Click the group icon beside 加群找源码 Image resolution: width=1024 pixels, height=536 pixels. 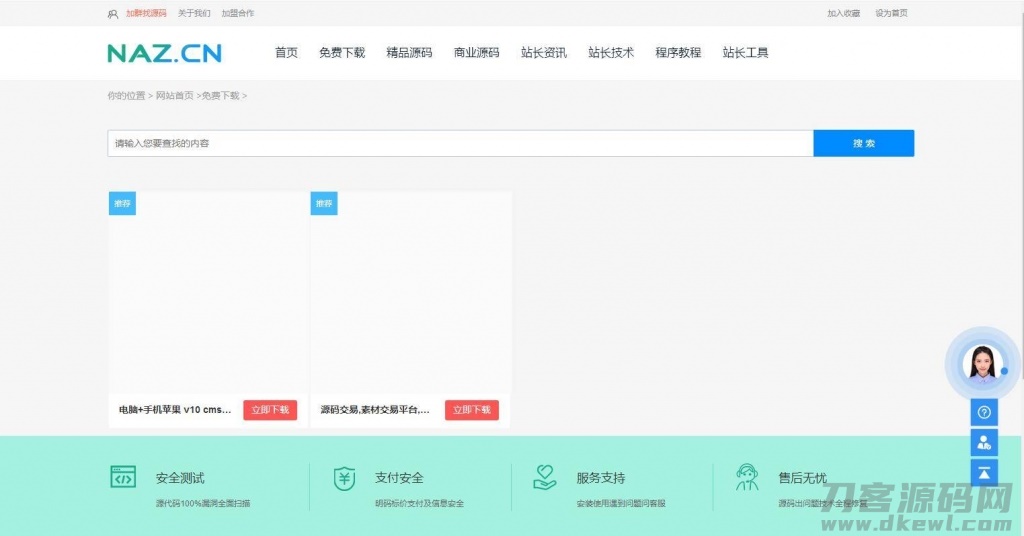[113, 14]
